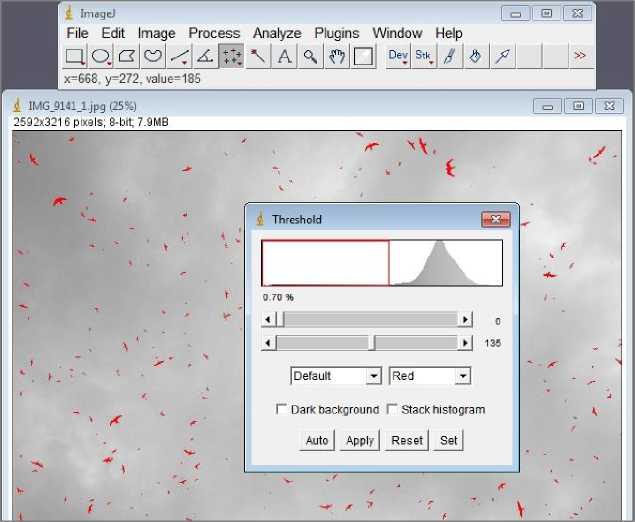635x522 pixels.
Task: Minimize the ImageJ main window
Action: [x=516, y=13]
